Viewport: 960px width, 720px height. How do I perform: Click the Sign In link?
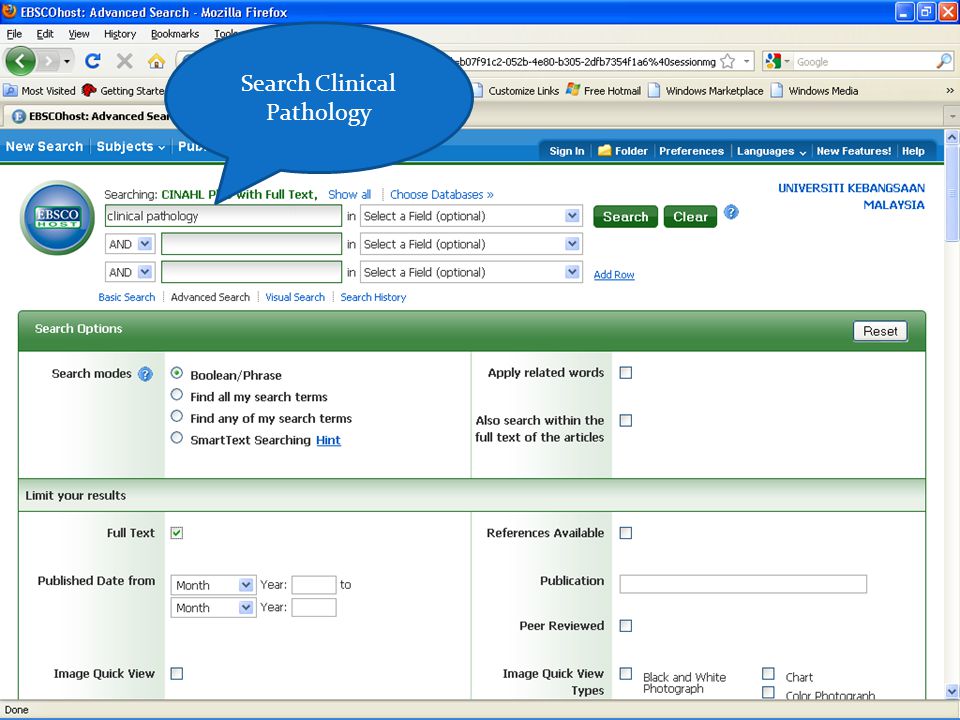tap(566, 151)
